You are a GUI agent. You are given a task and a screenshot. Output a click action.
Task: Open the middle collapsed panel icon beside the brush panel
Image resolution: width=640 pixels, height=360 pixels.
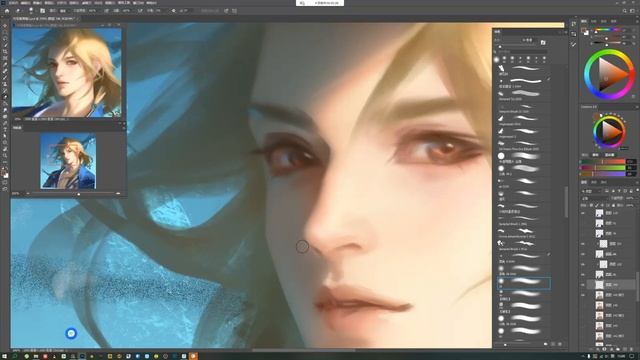573,34
